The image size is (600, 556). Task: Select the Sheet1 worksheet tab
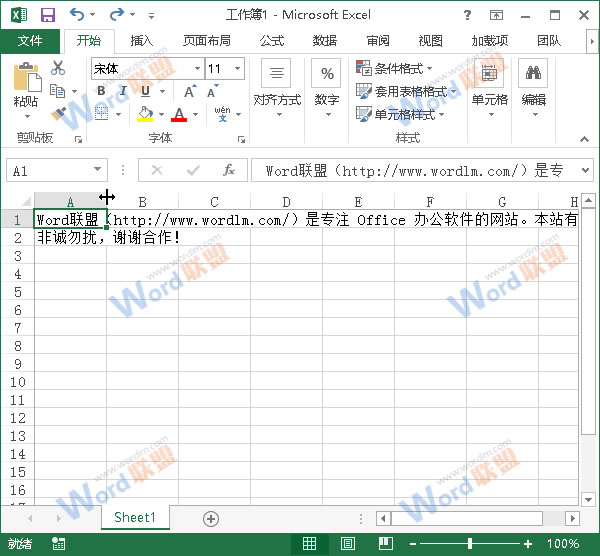(x=135, y=517)
